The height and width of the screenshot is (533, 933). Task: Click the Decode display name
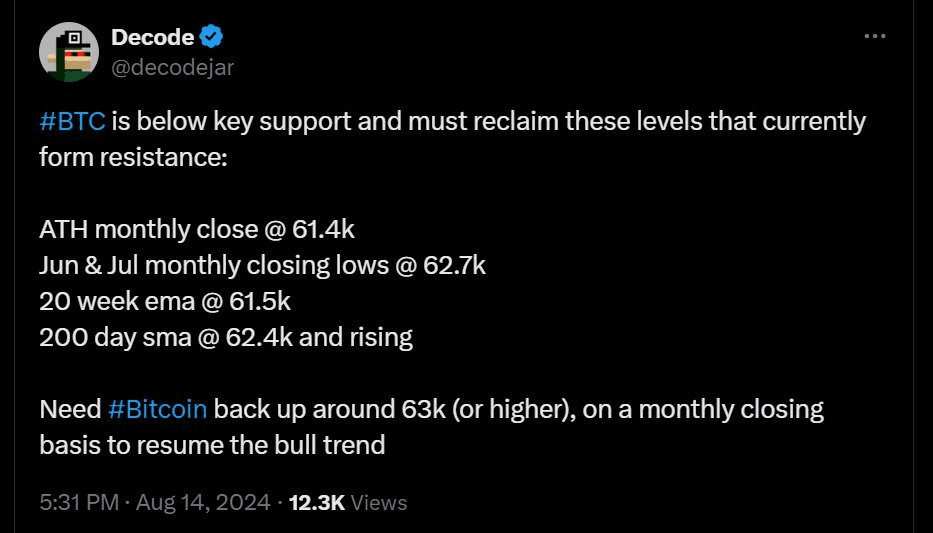pyautogui.click(x=152, y=37)
